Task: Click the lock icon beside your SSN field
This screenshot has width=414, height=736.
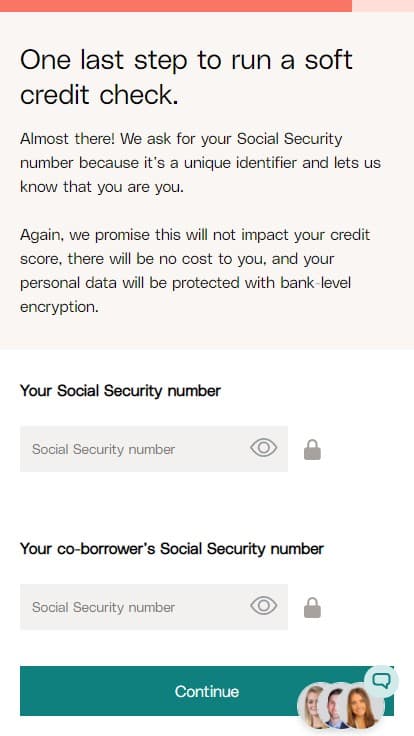Action: coord(313,449)
